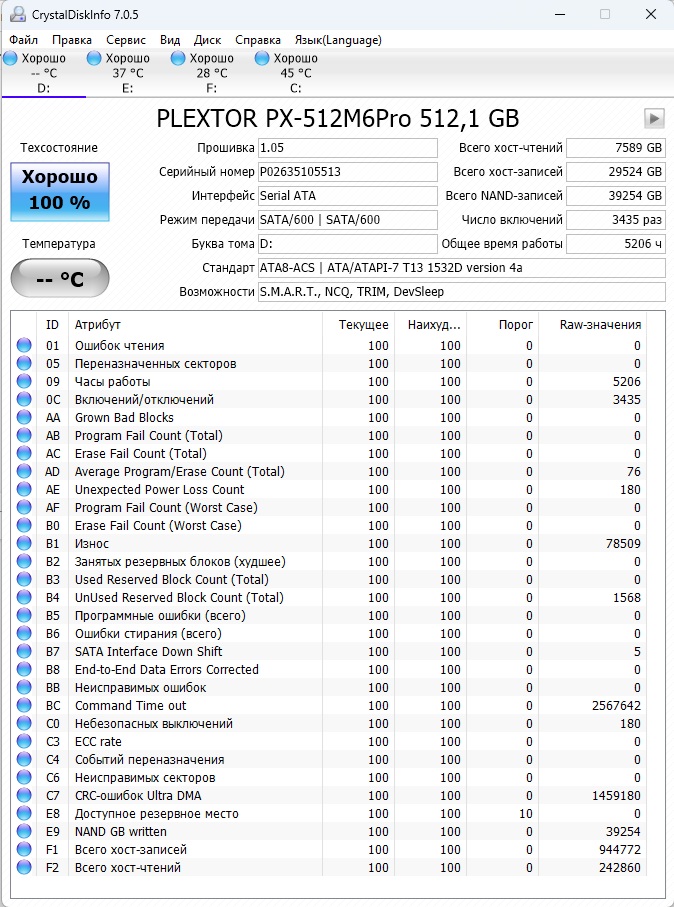This screenshot has width=674, height=907.
Task: Click the next disk arrow button
Action: pyautogui.click(x=654, y=119)
